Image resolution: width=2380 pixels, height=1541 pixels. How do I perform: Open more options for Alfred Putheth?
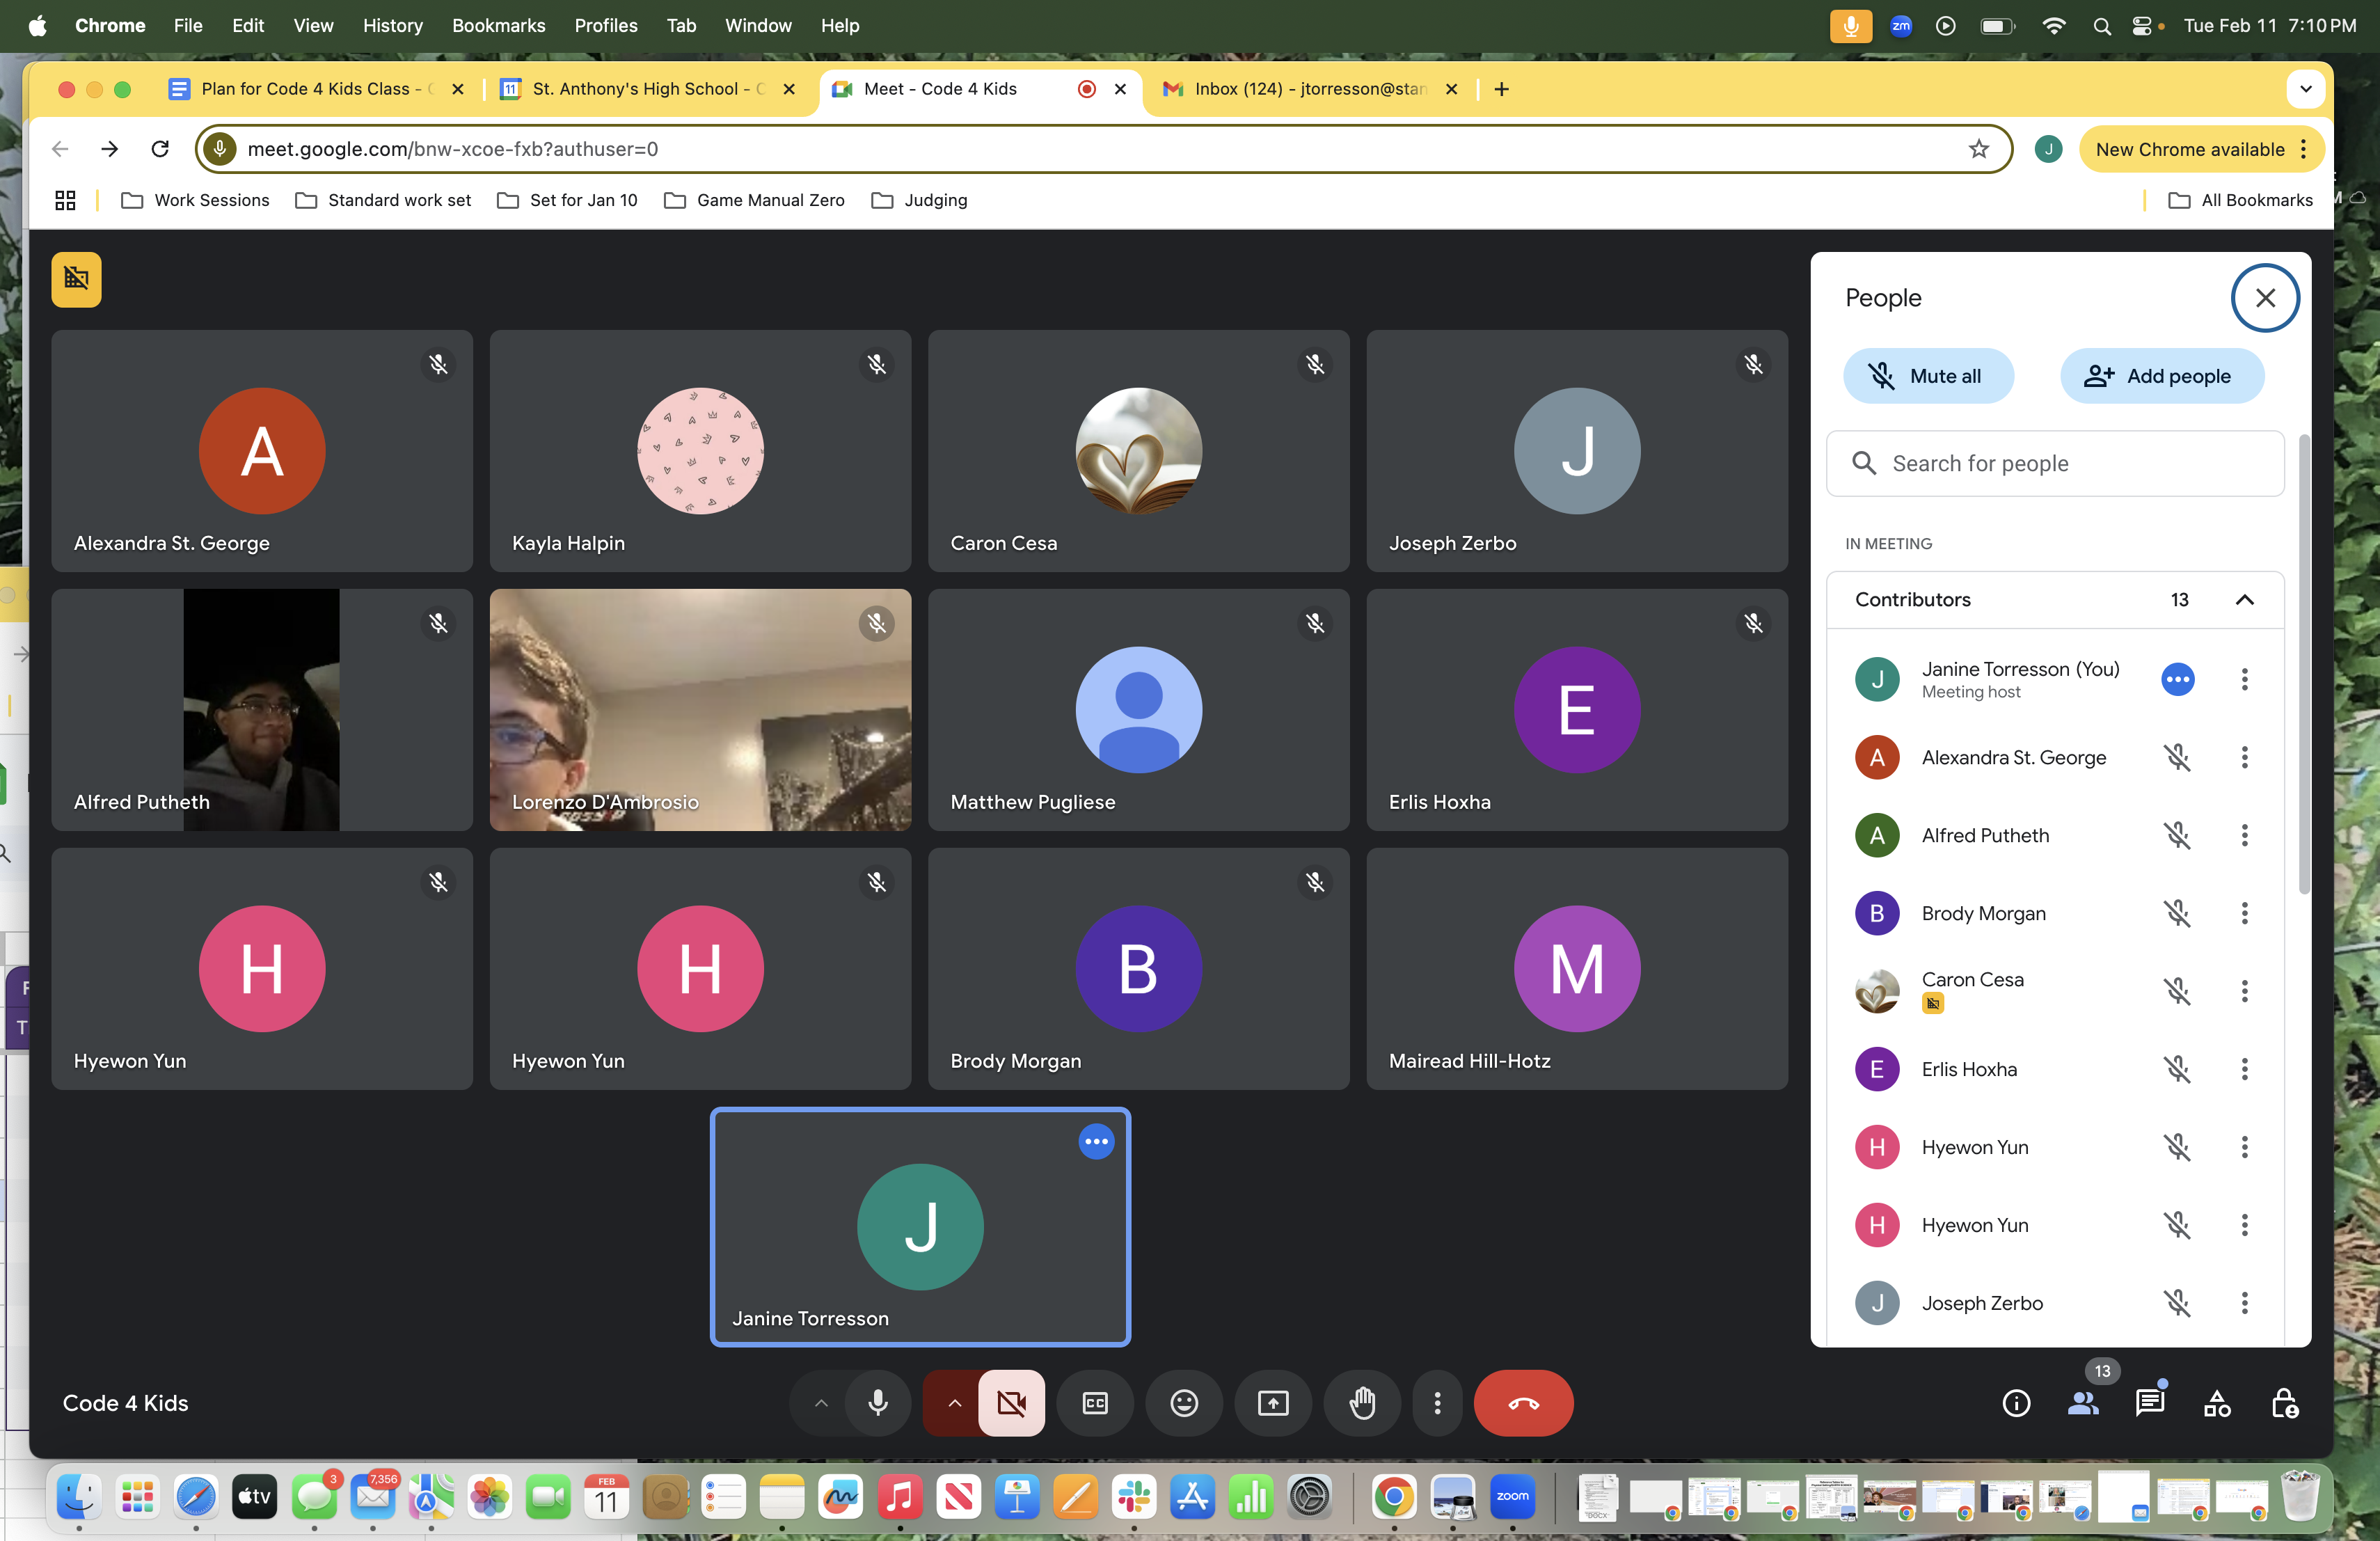[x=2244, y=836]
